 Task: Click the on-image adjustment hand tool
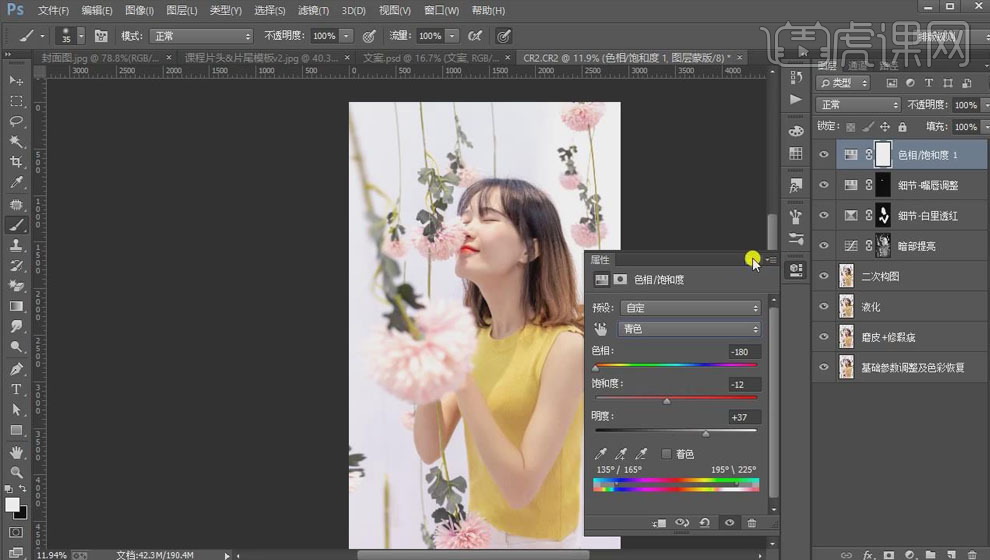point(601,329)
